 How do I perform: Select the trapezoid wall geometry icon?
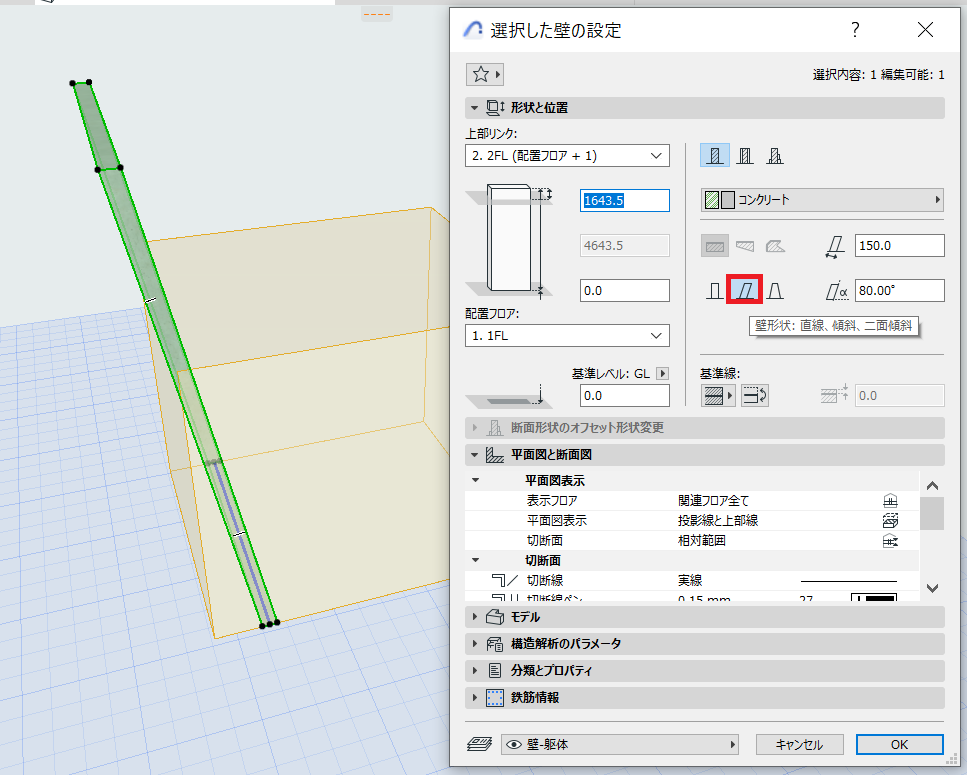[745, 246]
